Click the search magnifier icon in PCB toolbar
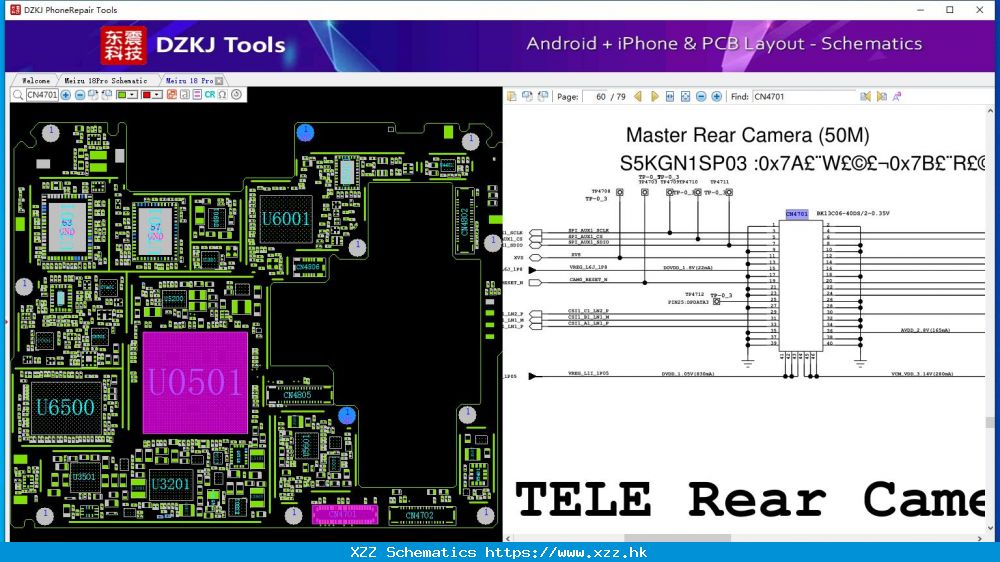The width and height of the screenshot is (1000, 562). 18,95
